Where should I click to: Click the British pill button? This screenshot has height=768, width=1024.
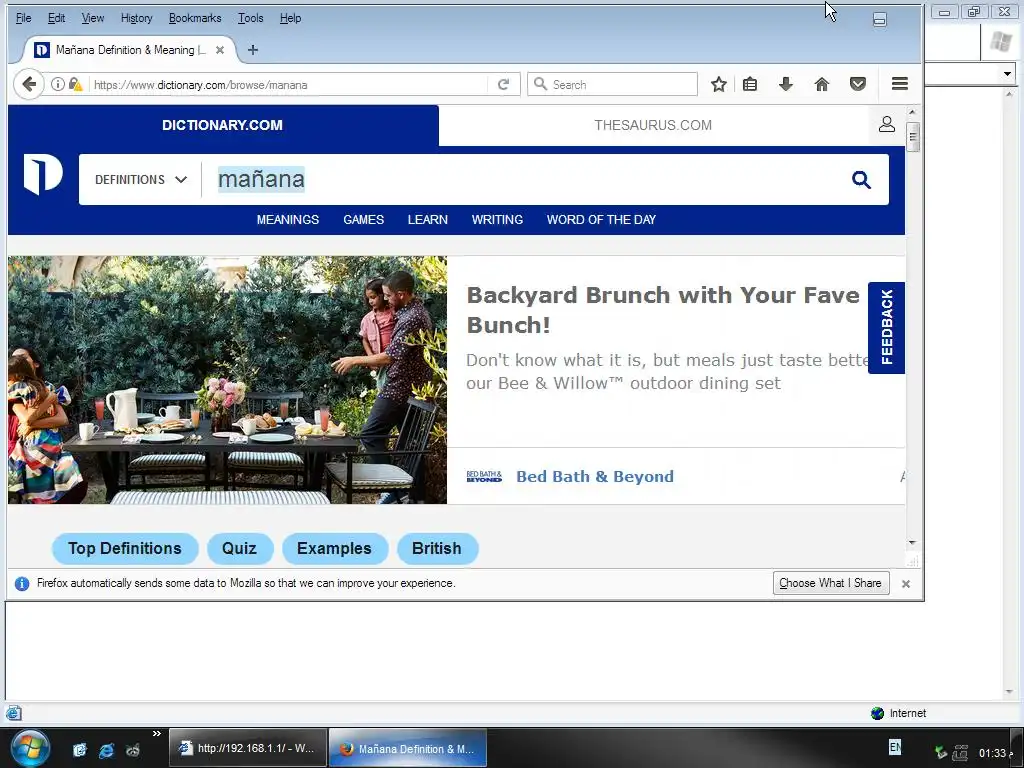[x=437, y=549]
